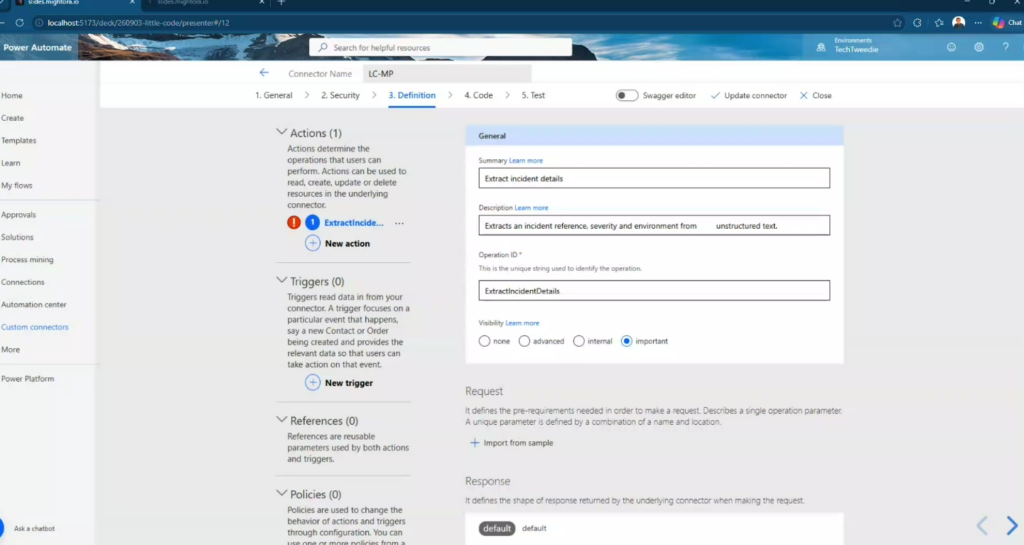Toggle the Swagger editor switch

tap(627, 95)
